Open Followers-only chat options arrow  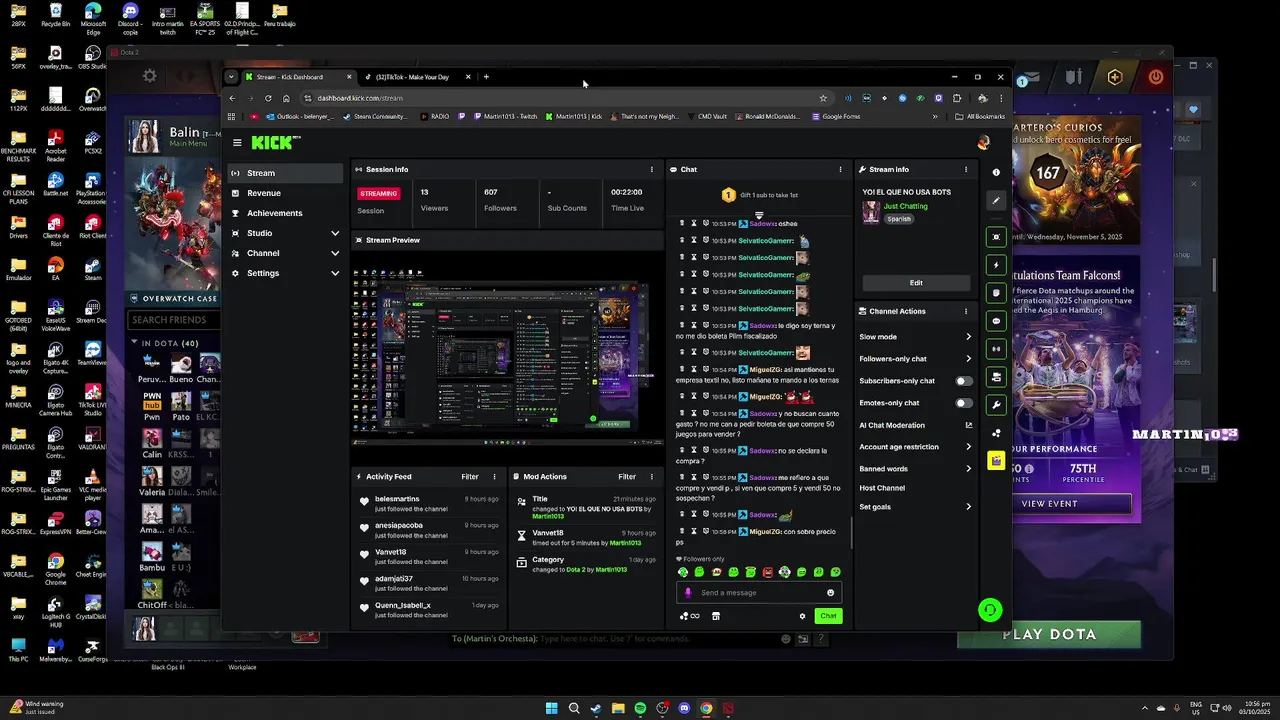click(x=968, y=359)
